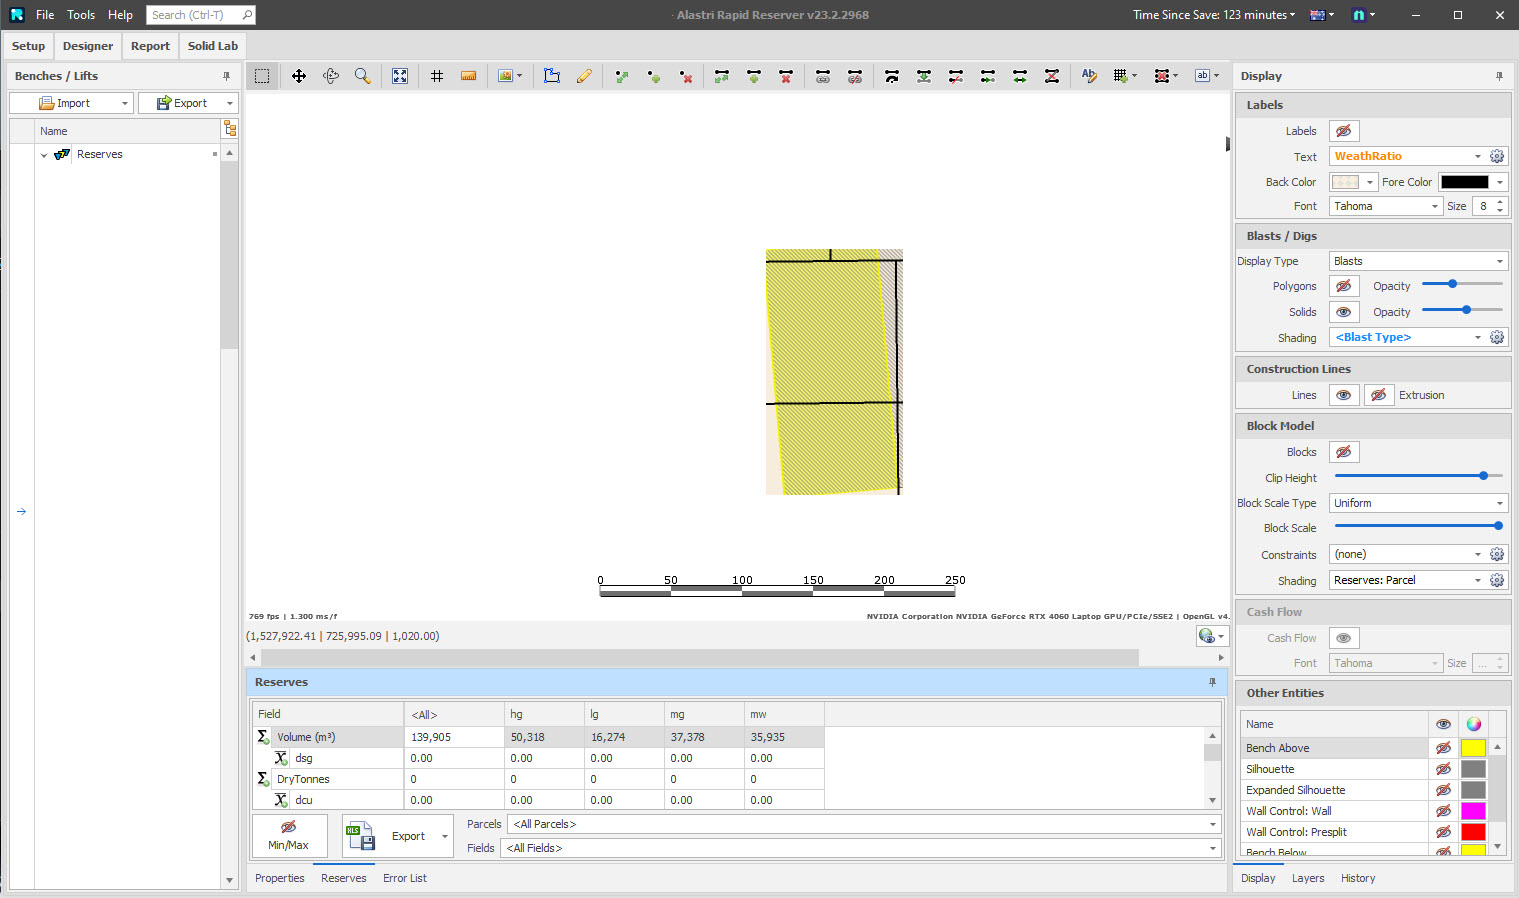The height and width of the screenshot is (898, 1519).
Task: Select the ruler measure tool
Action: [468, 76]
